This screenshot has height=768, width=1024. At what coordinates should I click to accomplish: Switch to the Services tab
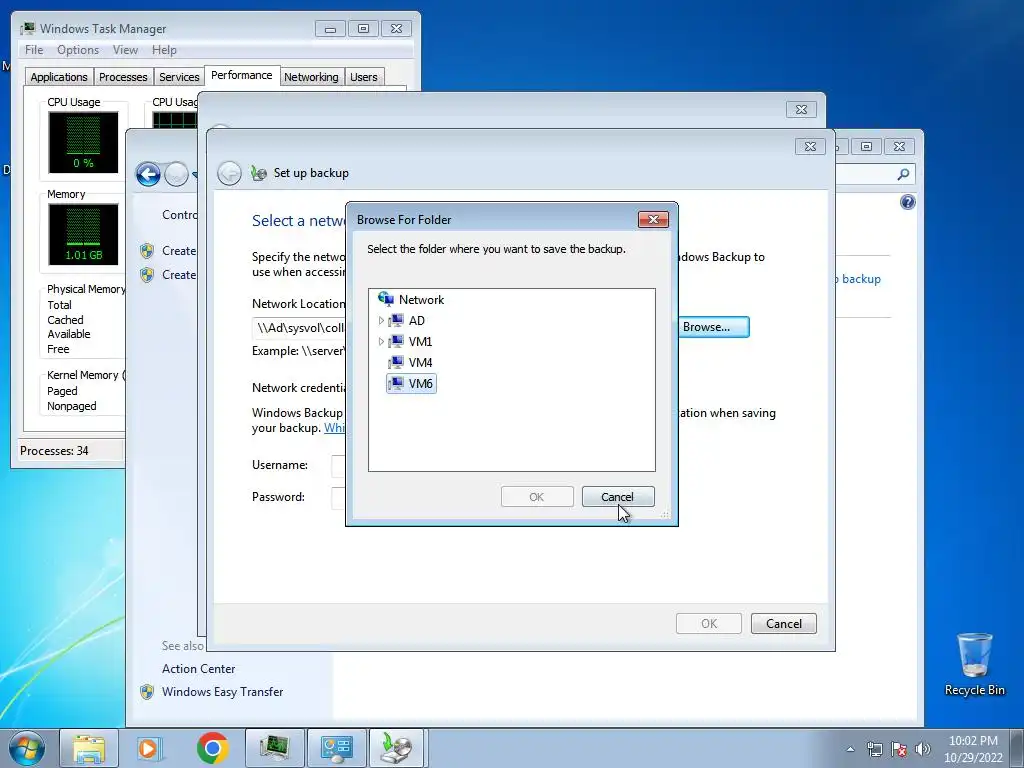[179, 77]
